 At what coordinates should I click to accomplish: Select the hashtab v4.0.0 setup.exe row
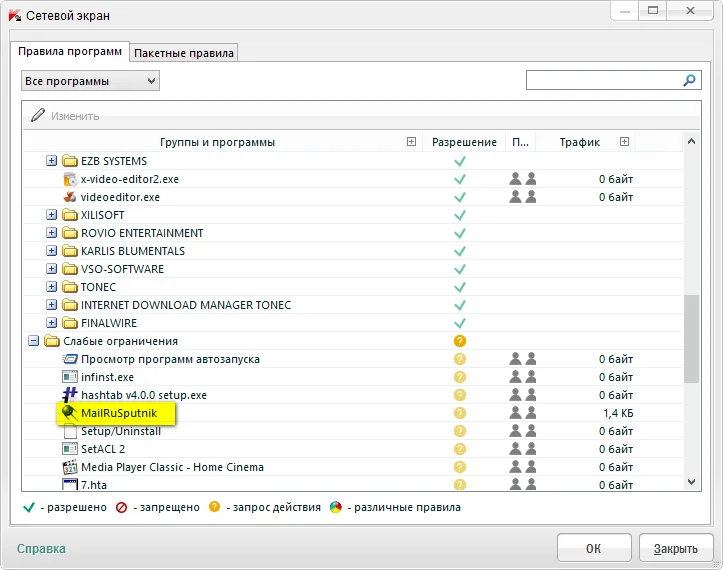(x=353, y=395)
